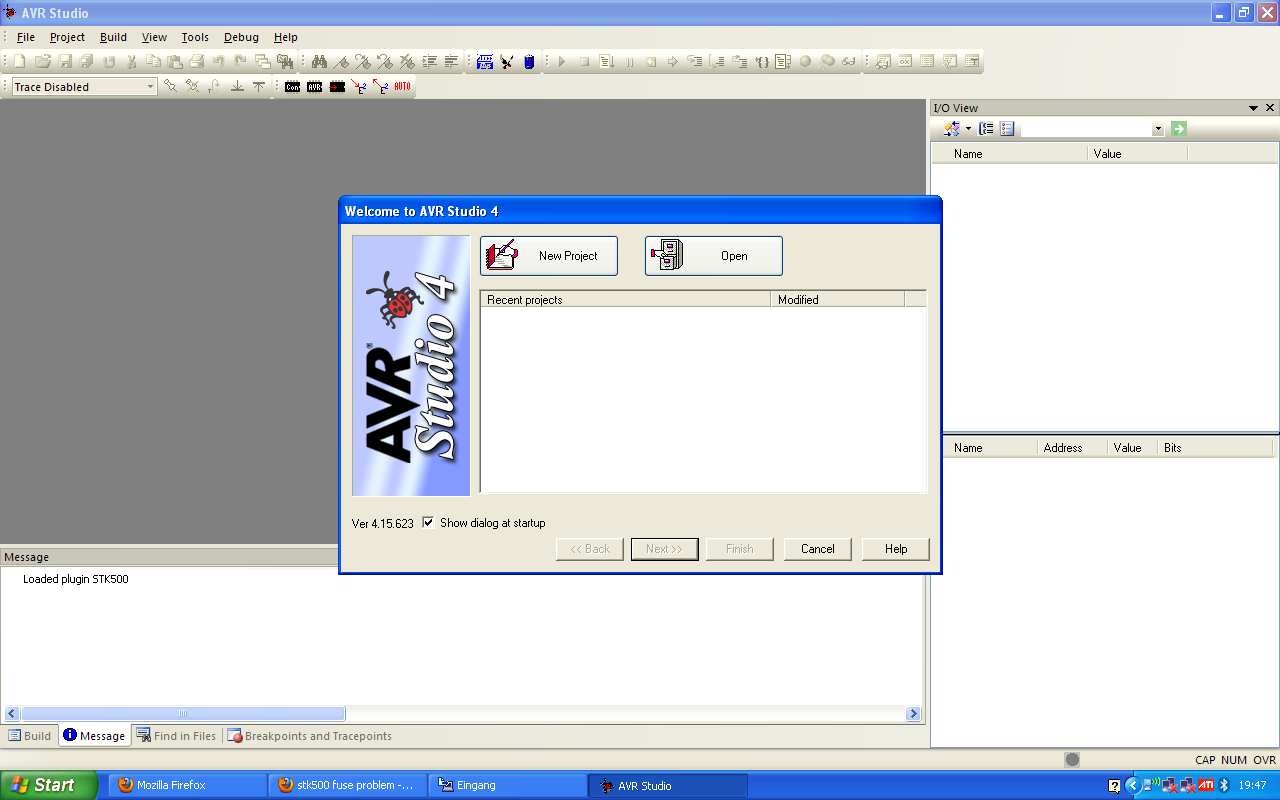Click the write-EEPROM red arrow E2 icon
Image resolution: width=1280 pixels, height=800 pixels.
(359, 87)
